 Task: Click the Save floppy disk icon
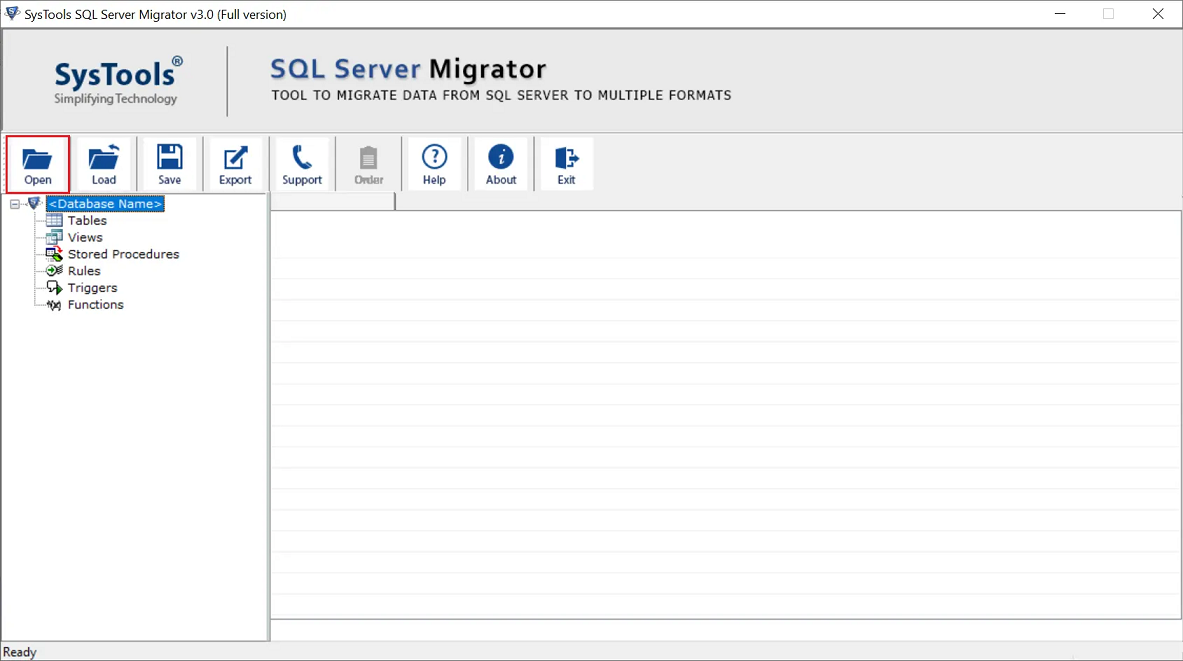(x=169, y=157)
